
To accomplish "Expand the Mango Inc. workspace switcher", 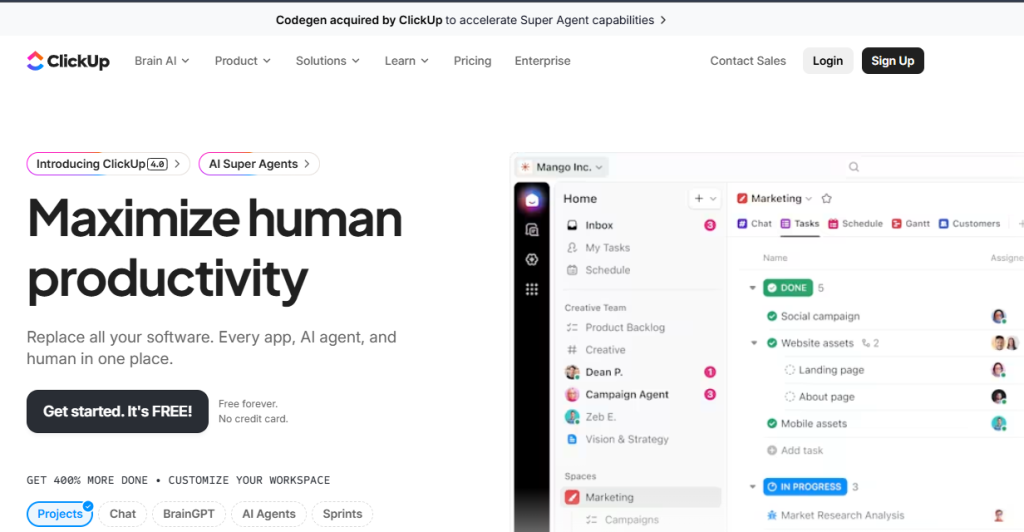I will click(562, 168).
